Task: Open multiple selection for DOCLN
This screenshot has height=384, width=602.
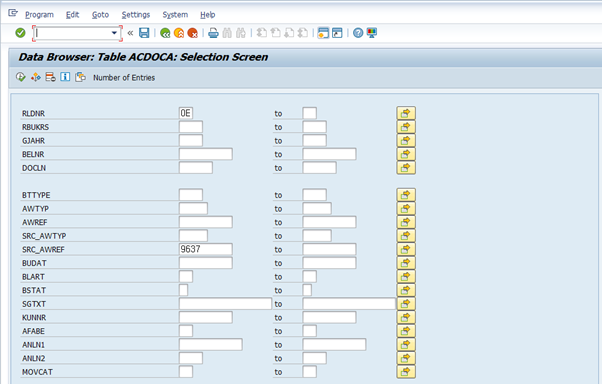Action: (x=406, y=168)
